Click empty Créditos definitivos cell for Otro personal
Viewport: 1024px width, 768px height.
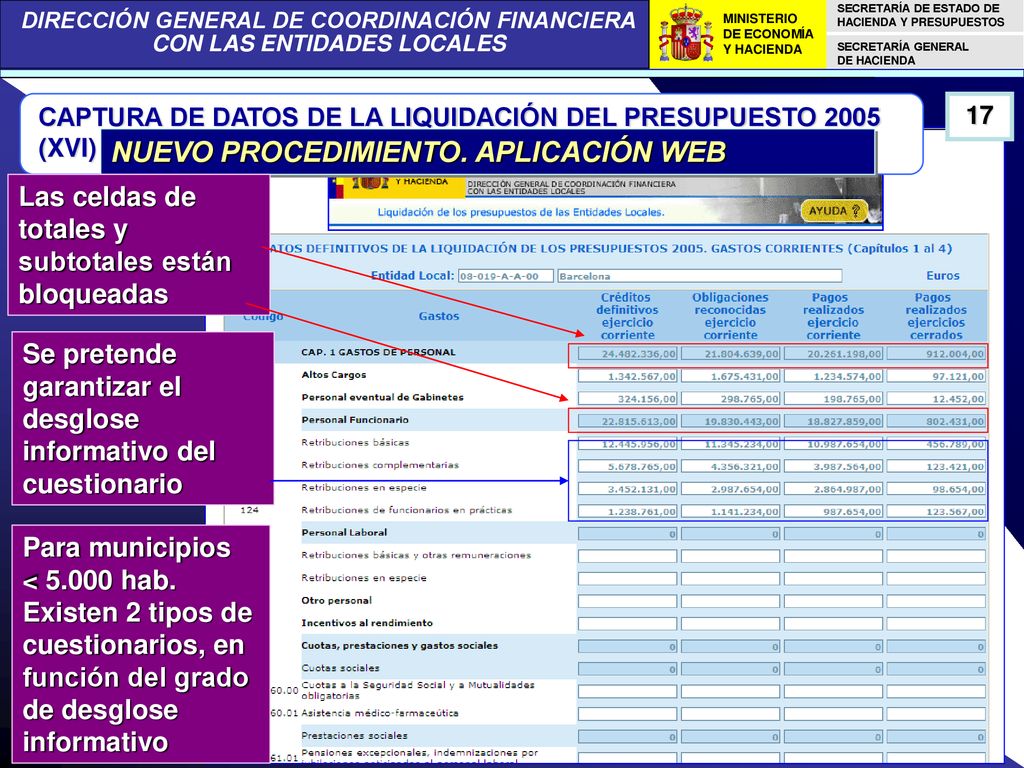click(x=628, y=601)
